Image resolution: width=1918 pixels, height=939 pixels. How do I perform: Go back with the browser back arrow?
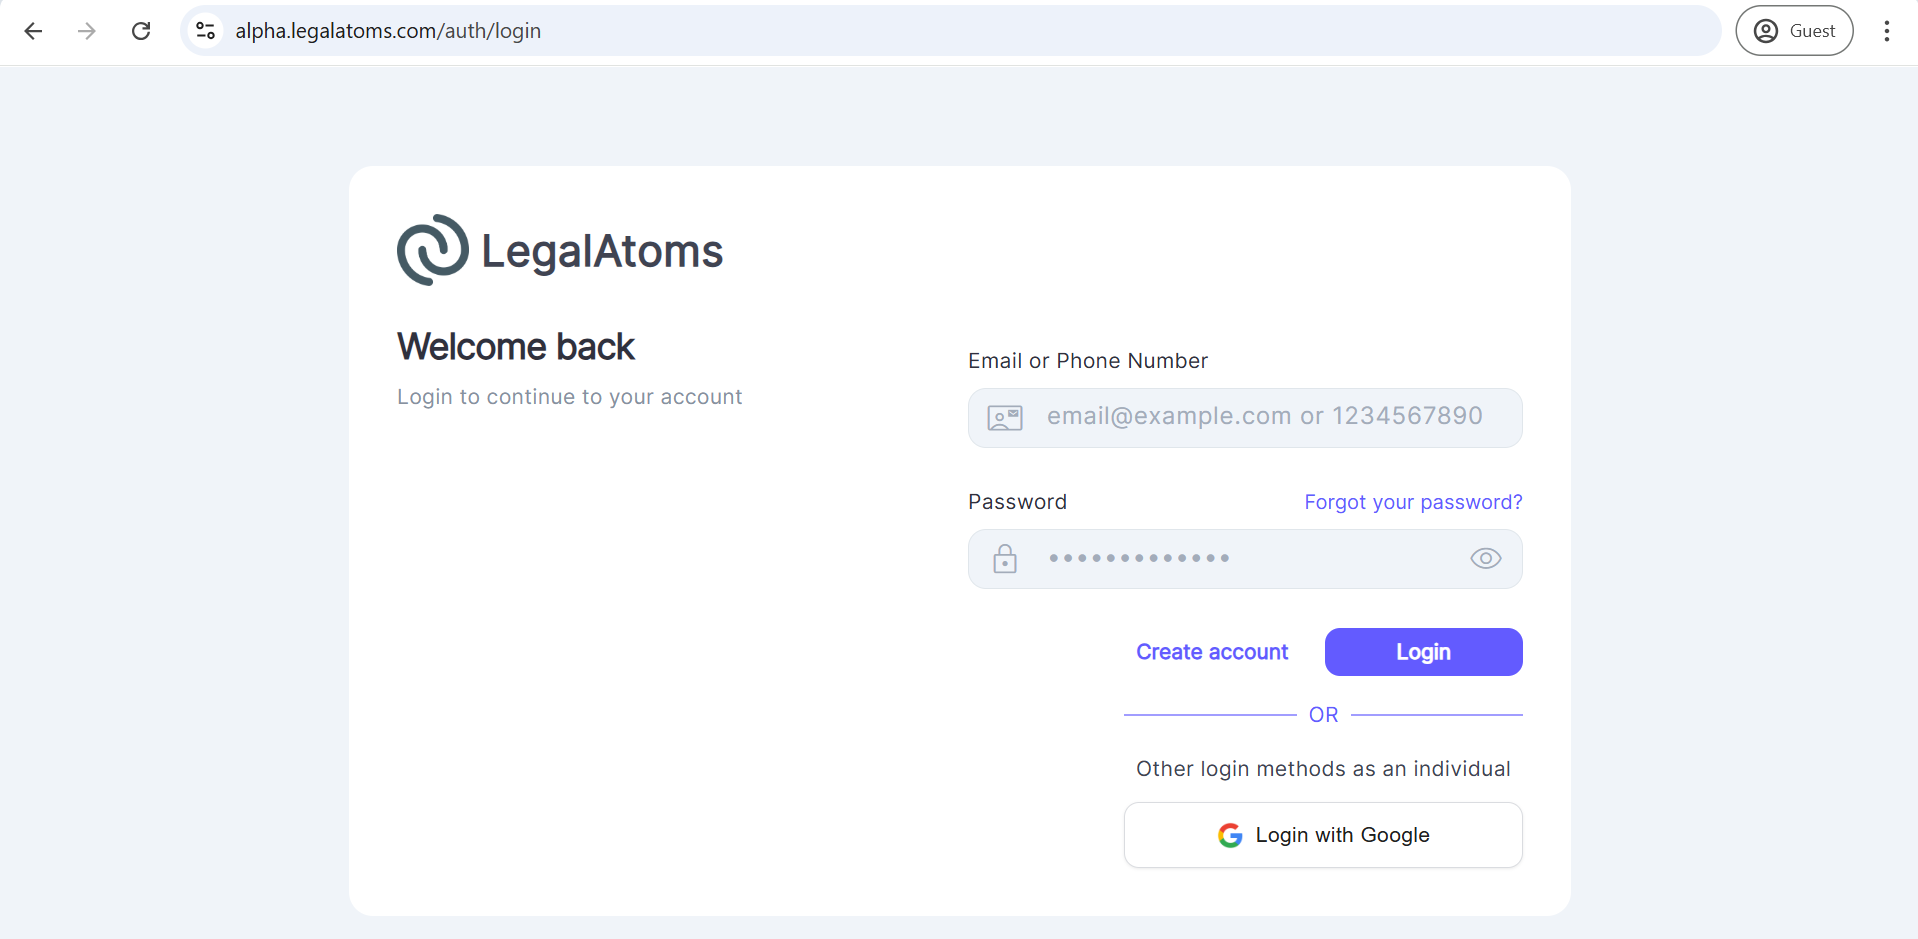coord(33,31)
